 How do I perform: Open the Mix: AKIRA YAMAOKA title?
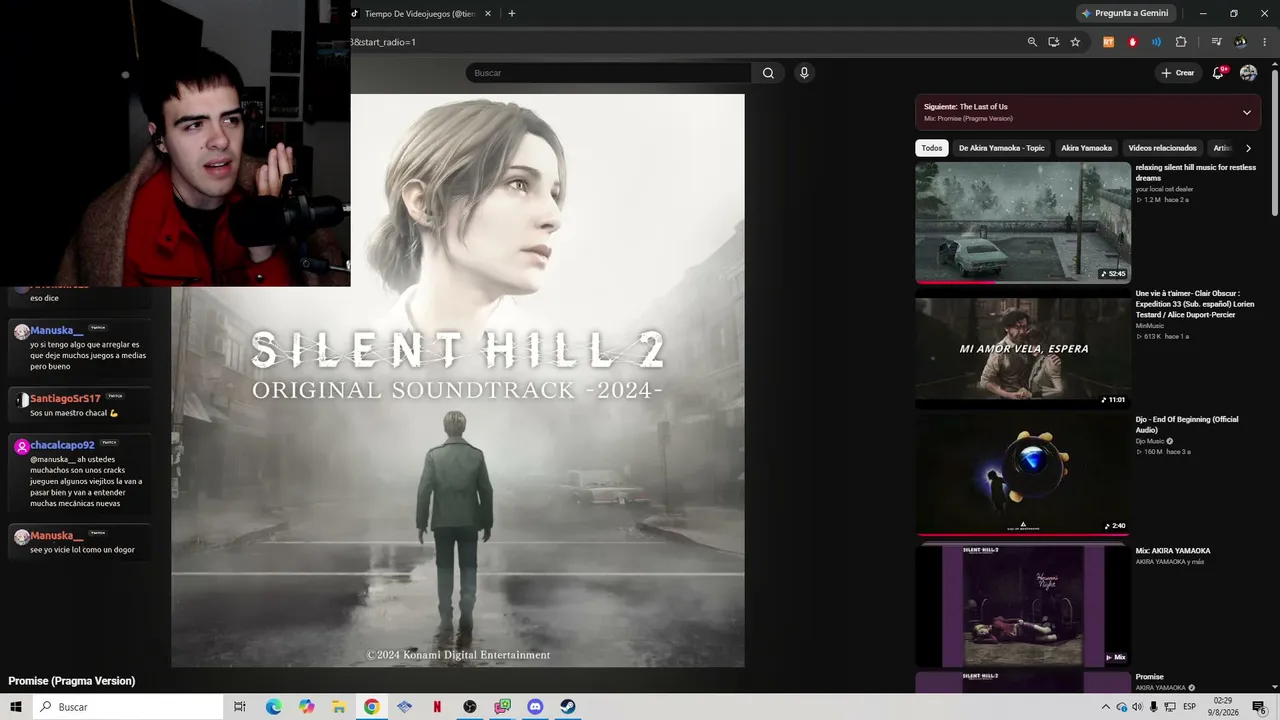tap(1173, 551)
